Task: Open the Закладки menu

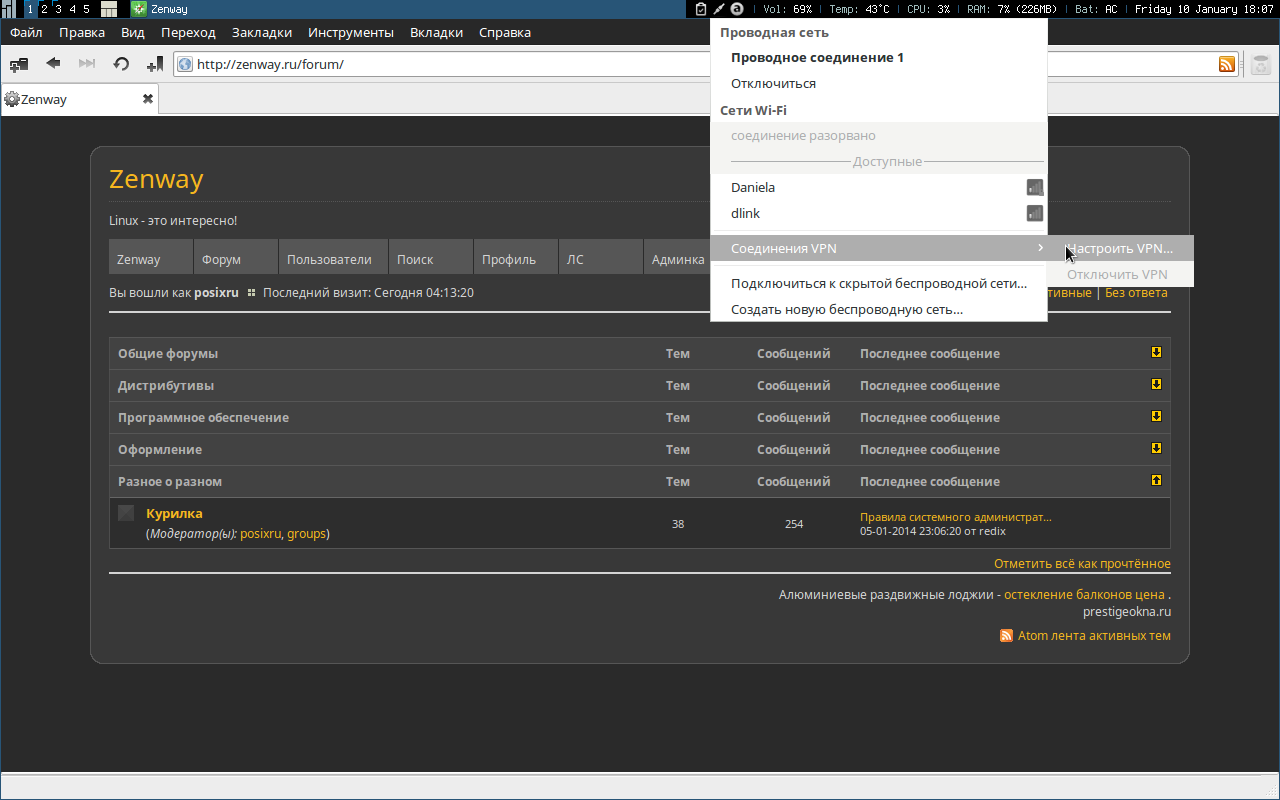Action: [262, 32]
